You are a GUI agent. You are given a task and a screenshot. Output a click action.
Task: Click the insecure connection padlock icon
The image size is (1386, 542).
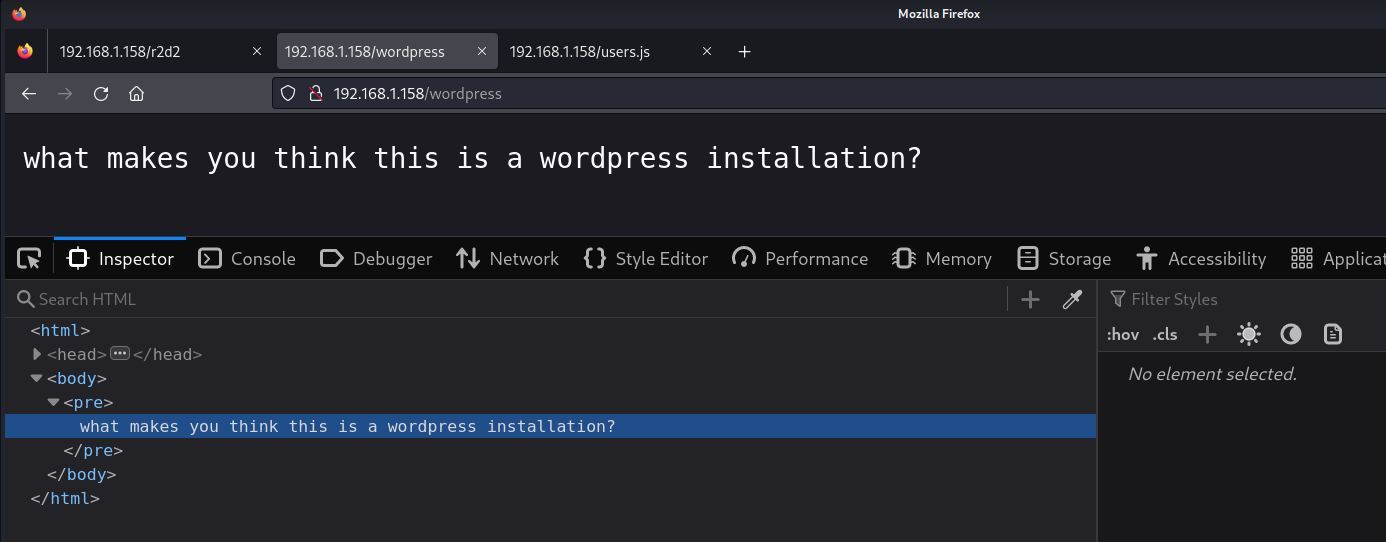tap(315, 93)
